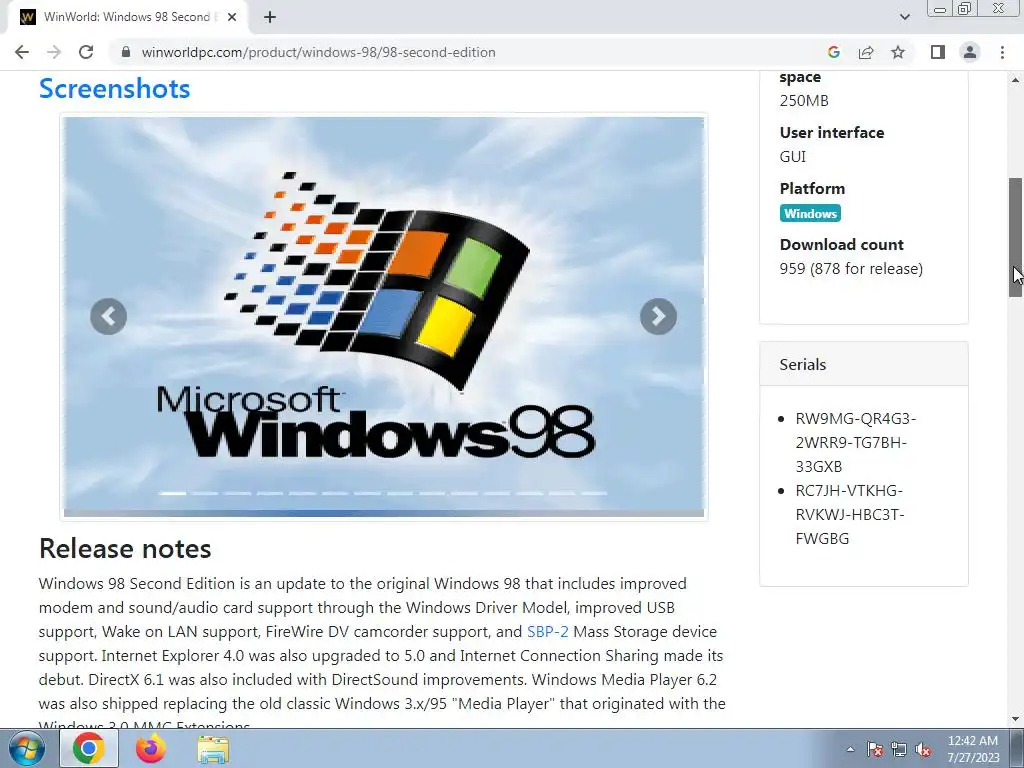Click the User interface value GUI

792,157
